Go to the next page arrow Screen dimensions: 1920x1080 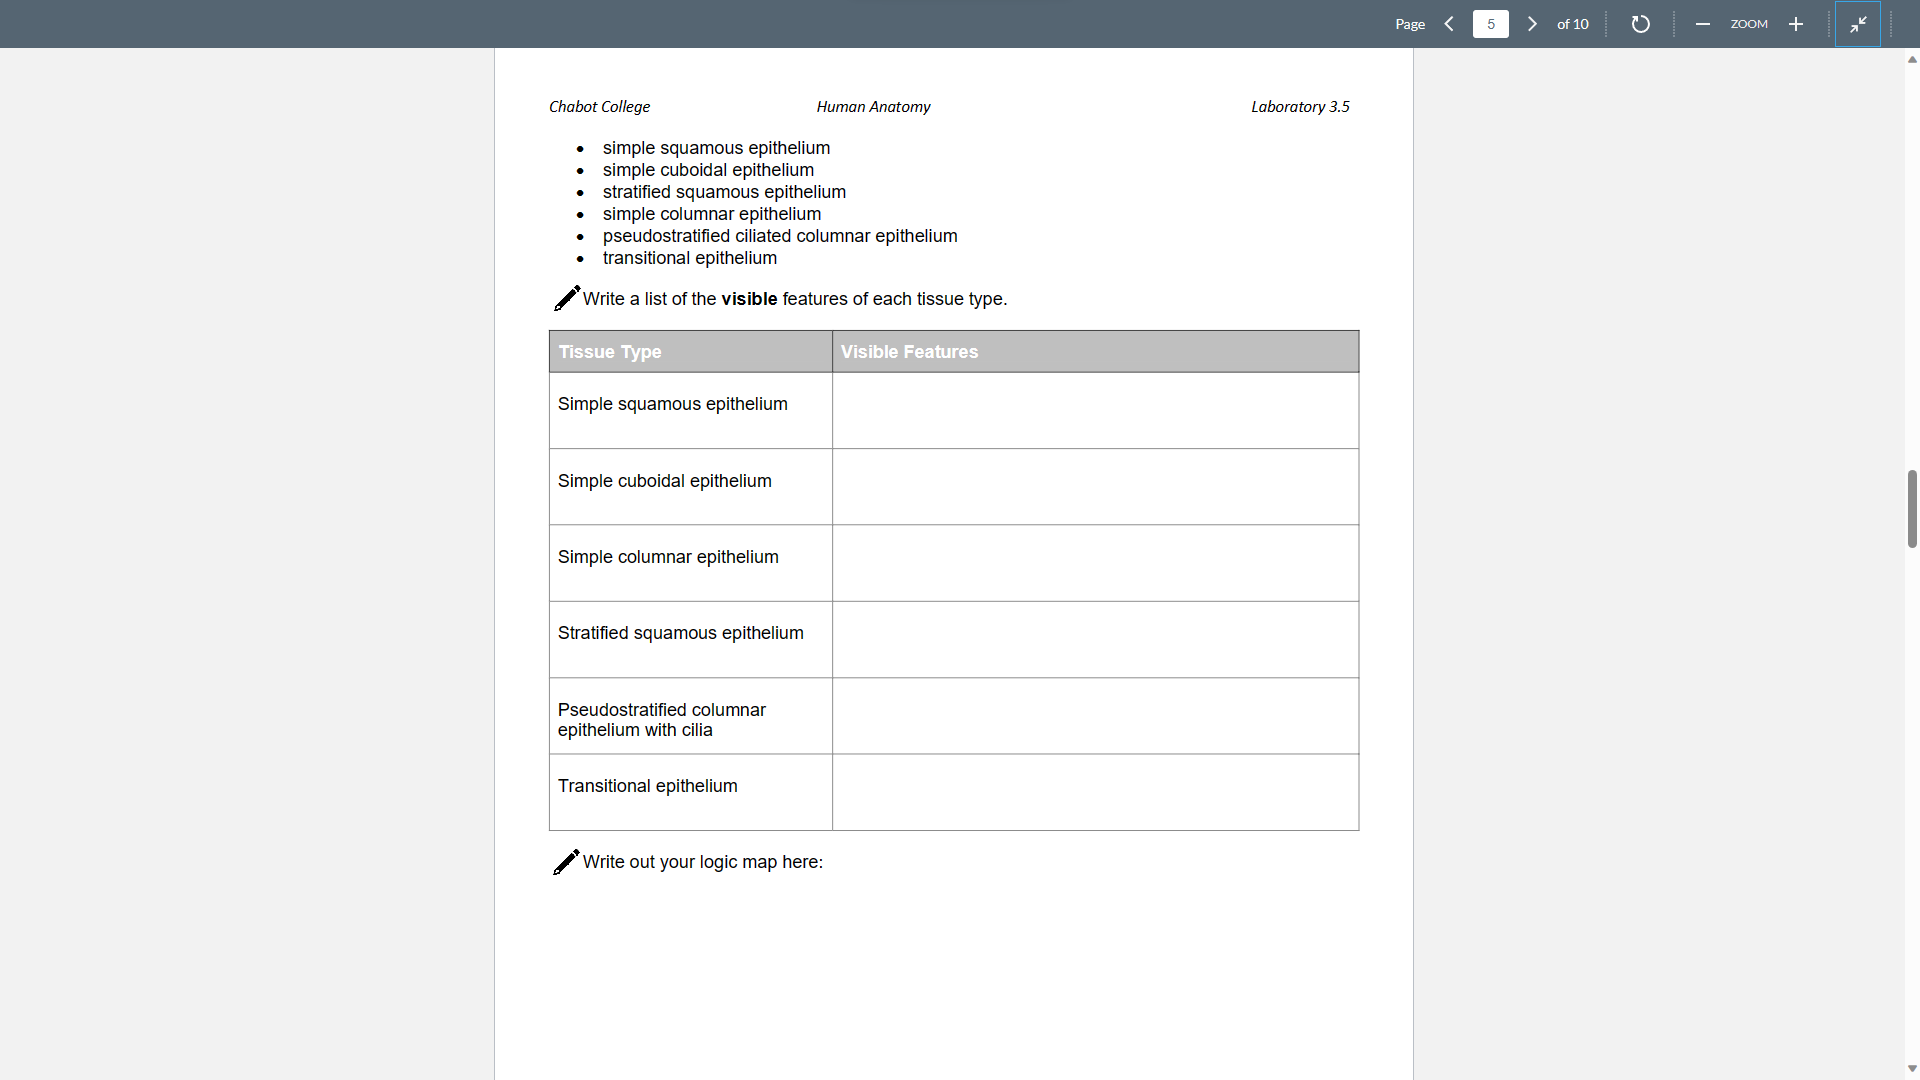(x=1532, y=24)
